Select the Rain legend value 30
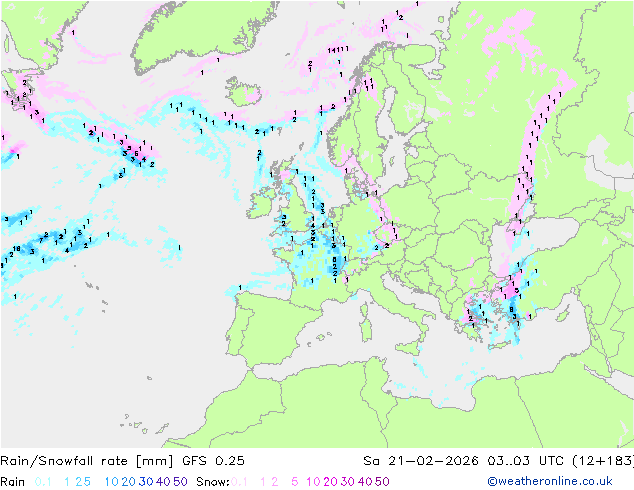634x490 pixels. coord(146,482)
